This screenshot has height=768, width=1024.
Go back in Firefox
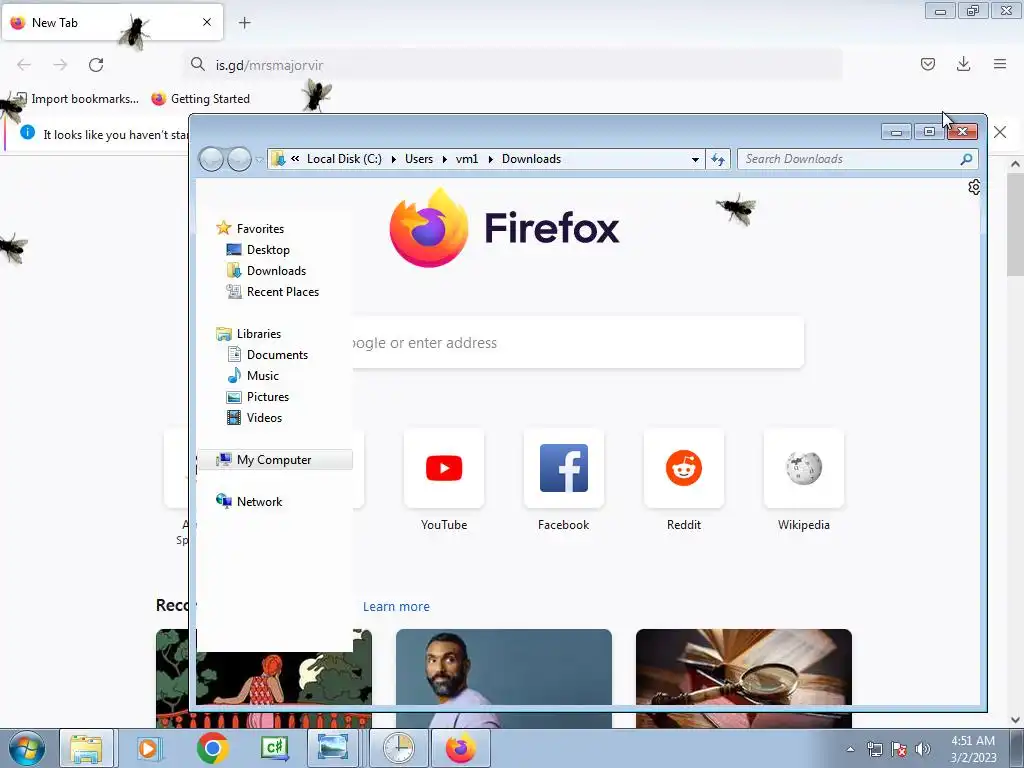tap(24, 65)
